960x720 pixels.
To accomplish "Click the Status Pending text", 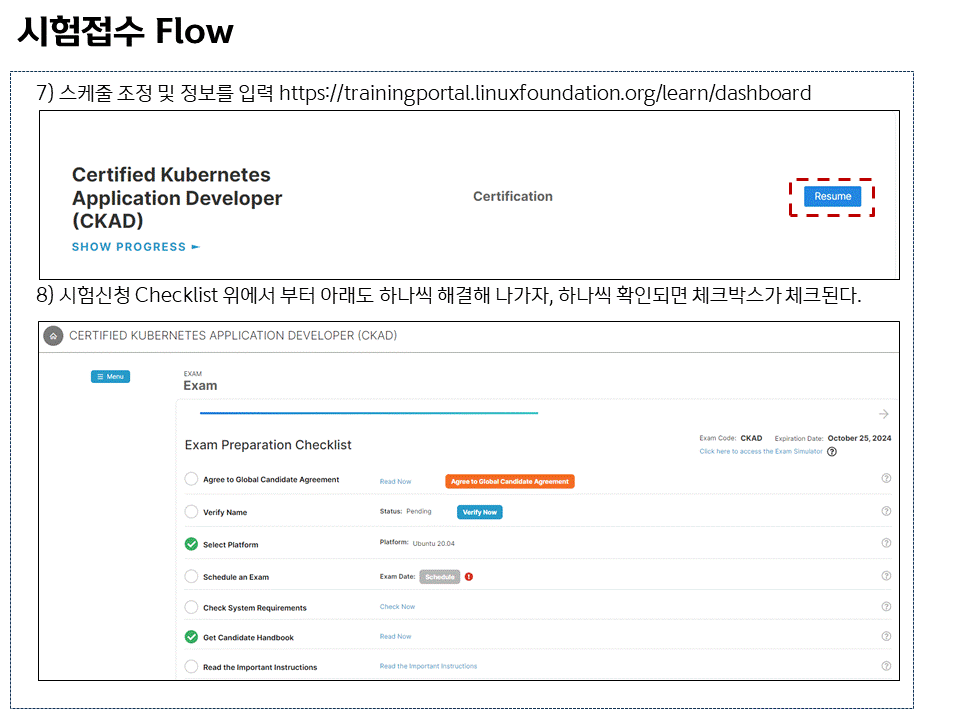I will click(x=405, y=511).
